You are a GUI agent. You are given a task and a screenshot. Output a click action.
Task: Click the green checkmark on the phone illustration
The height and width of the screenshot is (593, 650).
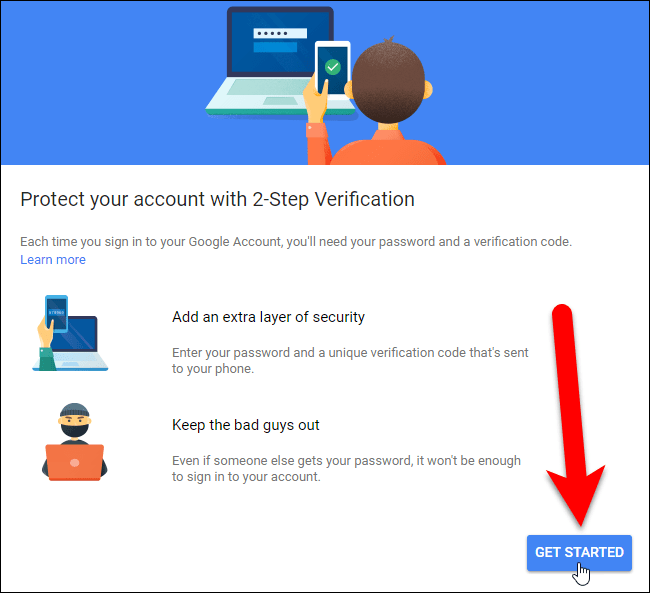(x=332, y=67)
